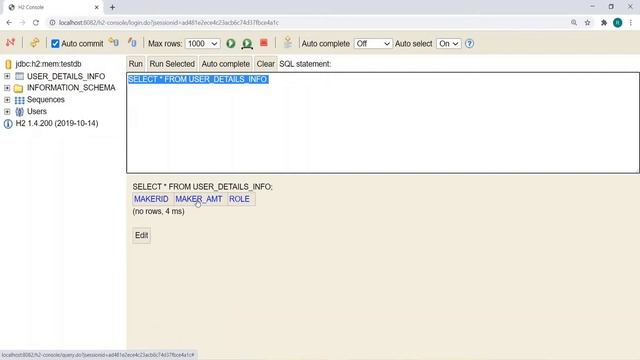Image resolution: width=640 pixels, height=360 pixels.
Task: Expand the INFORMATION_SCHEMA tree node
Action: coord(7,88)
